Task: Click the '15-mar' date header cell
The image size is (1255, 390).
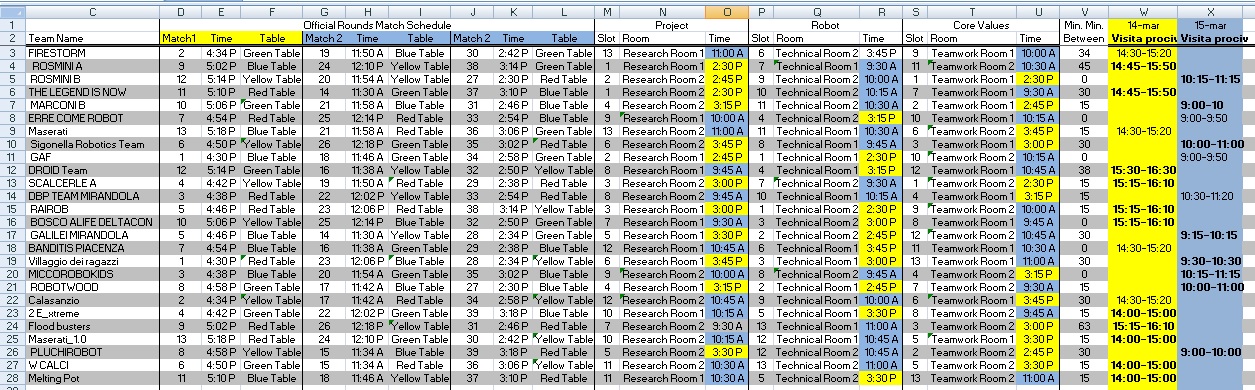Action: coord(1215,24)
